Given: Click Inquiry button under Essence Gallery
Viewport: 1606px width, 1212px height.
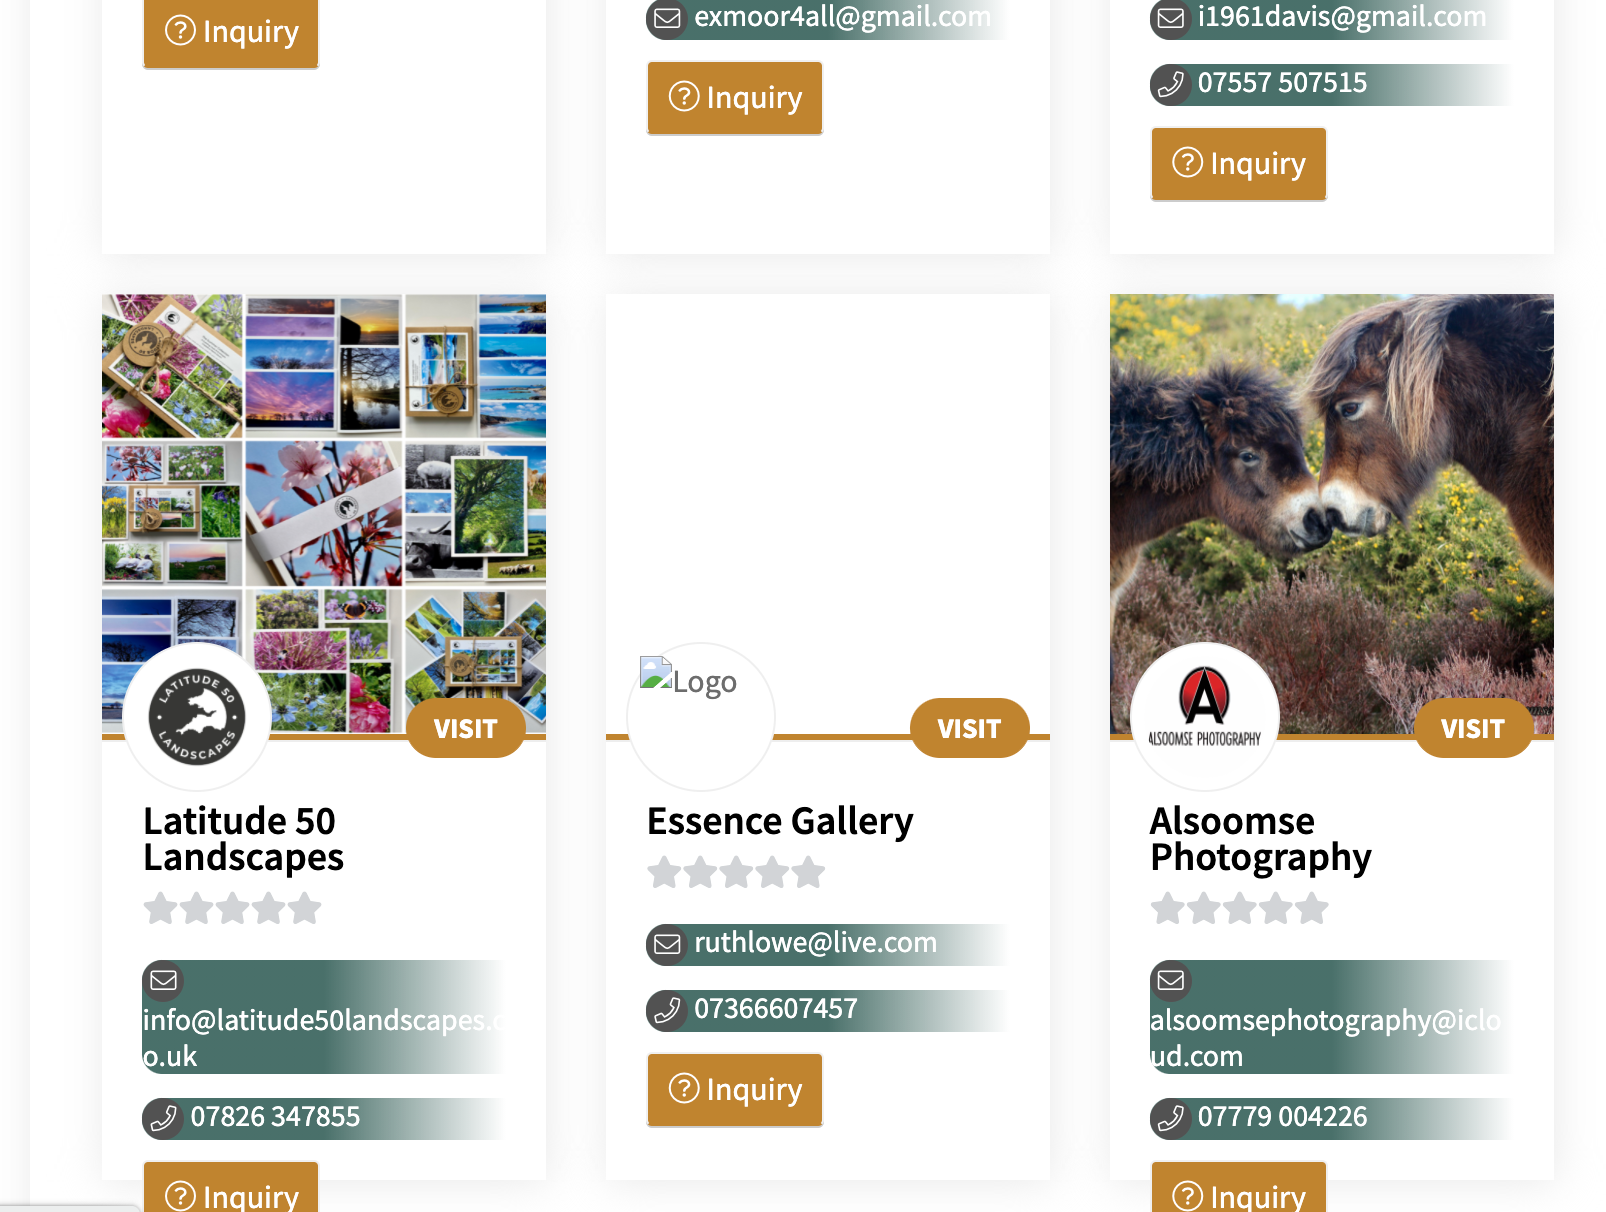Looking at the screenshot, I should coord(735,1090).
